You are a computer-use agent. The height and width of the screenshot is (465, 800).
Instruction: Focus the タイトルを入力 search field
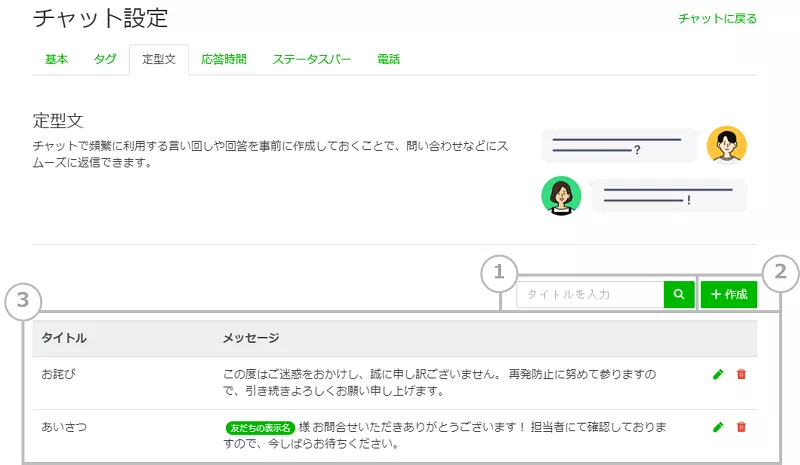590,295
